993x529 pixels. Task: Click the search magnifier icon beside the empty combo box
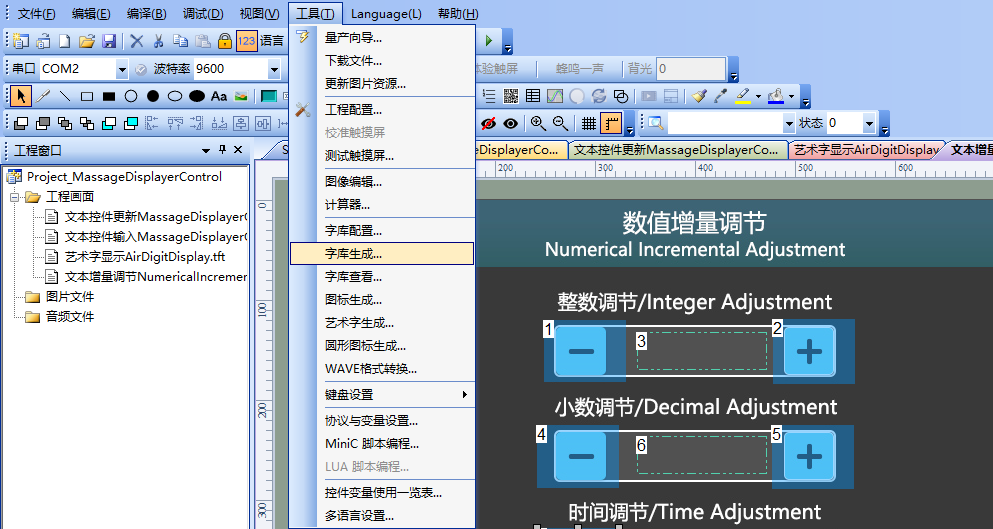coord(655,123)
